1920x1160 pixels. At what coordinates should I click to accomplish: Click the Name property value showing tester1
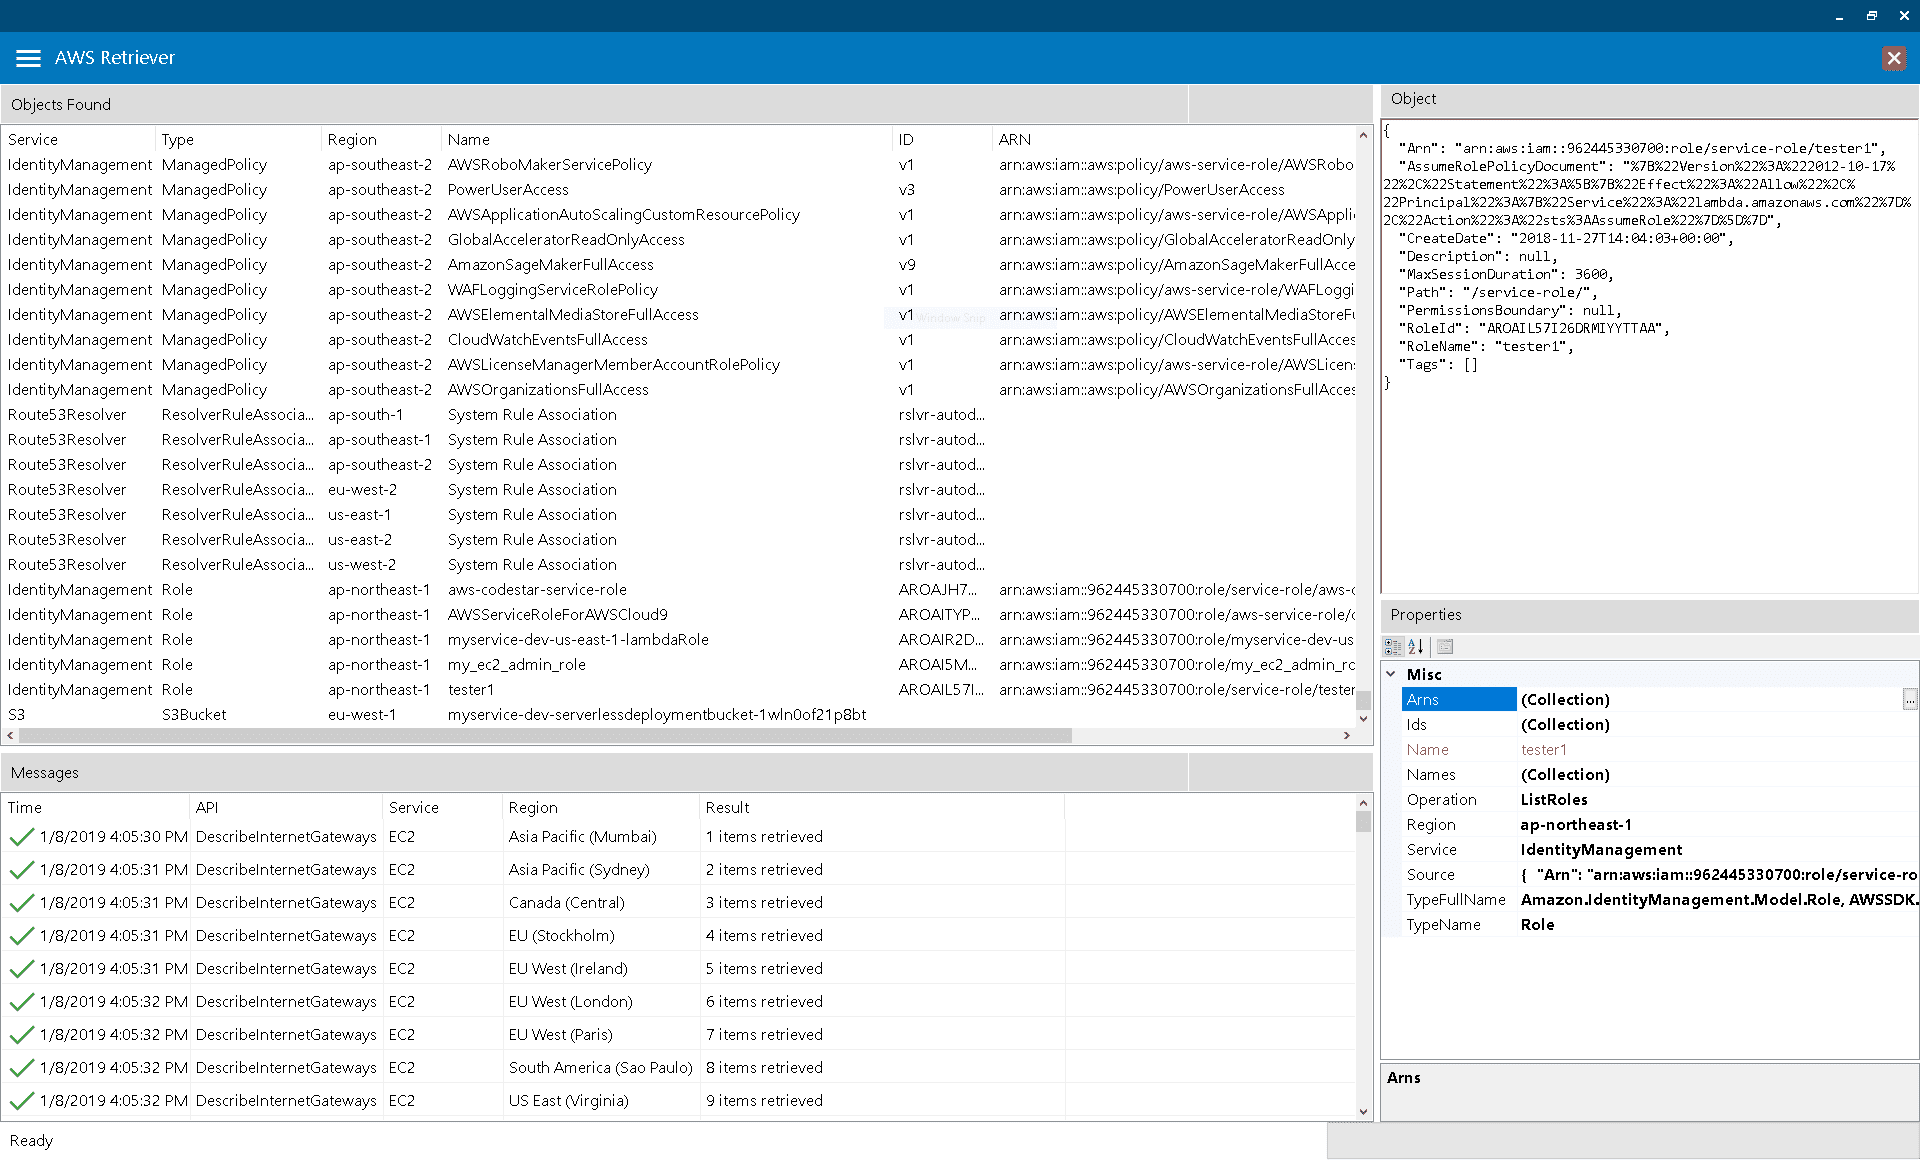point(1544,749)
